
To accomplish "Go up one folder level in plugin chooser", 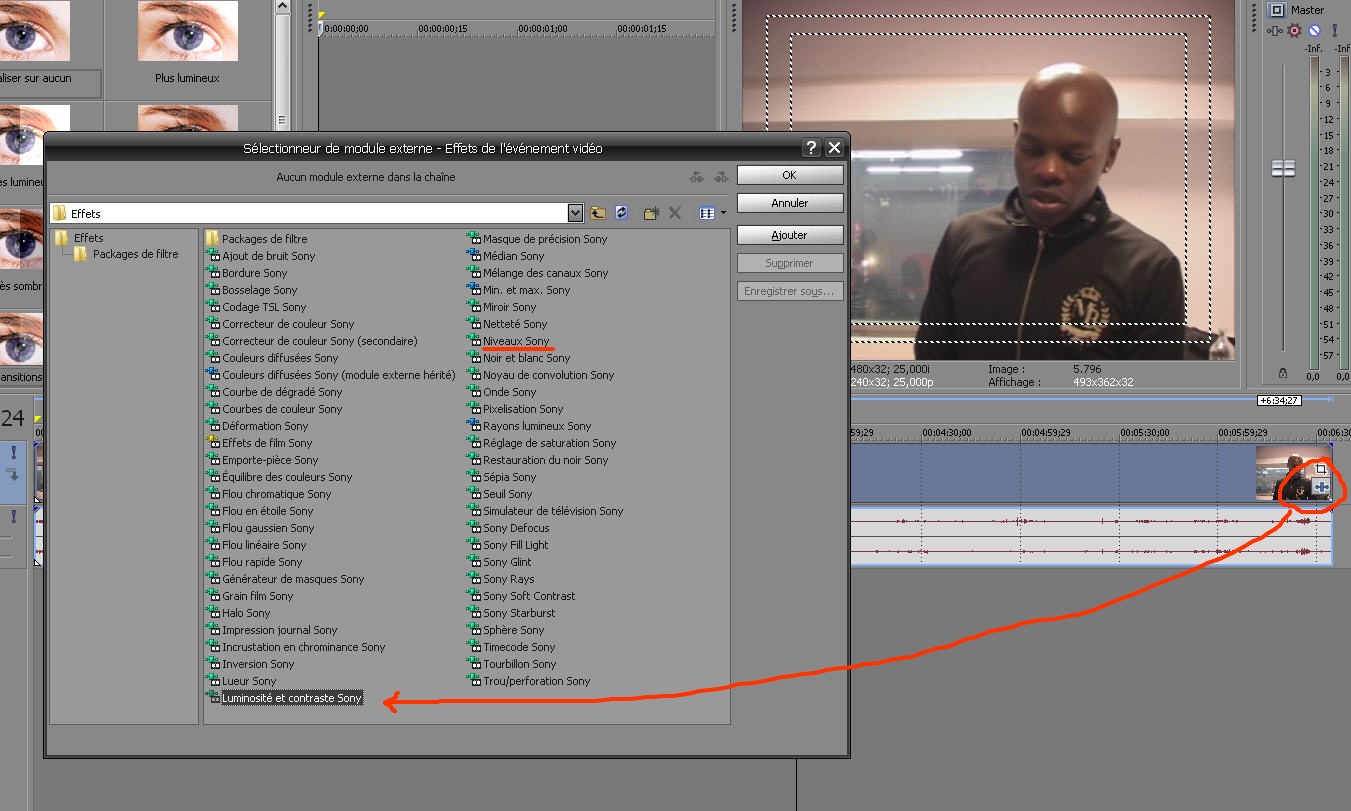I will pyautogui.click(x=598, y=213).
